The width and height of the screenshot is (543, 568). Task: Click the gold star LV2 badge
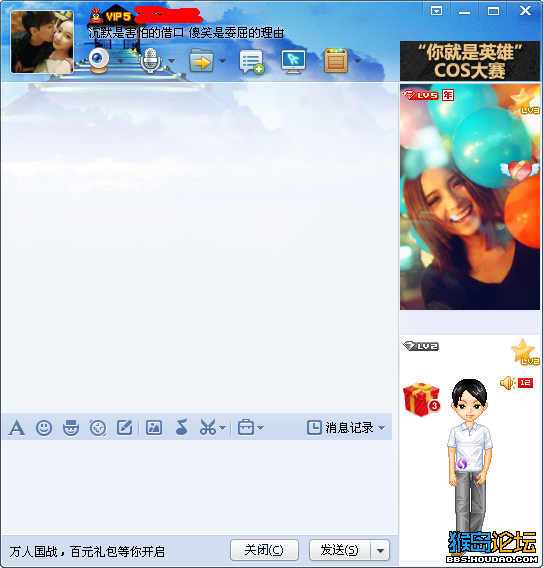tap(524, 352)
